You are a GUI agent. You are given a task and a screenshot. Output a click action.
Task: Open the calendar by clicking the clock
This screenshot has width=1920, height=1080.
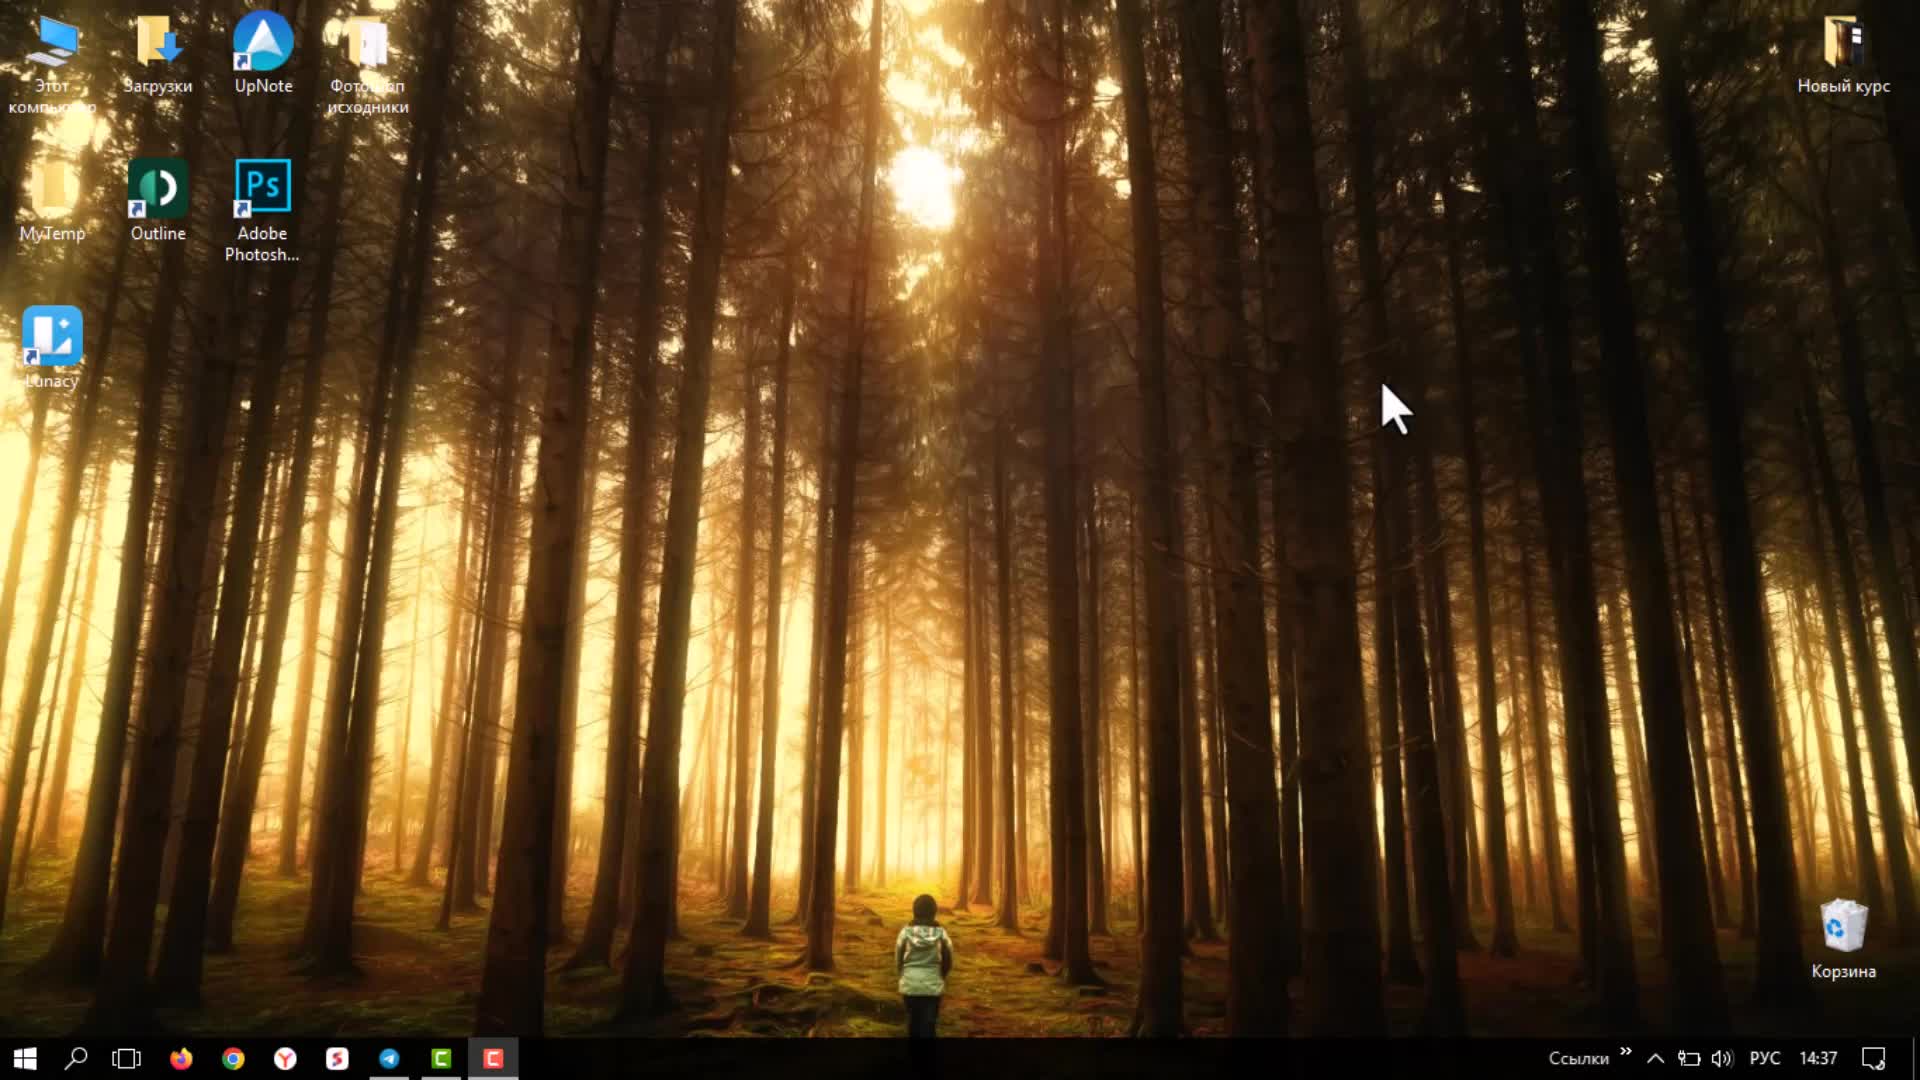click(x=1820, y=1058)
